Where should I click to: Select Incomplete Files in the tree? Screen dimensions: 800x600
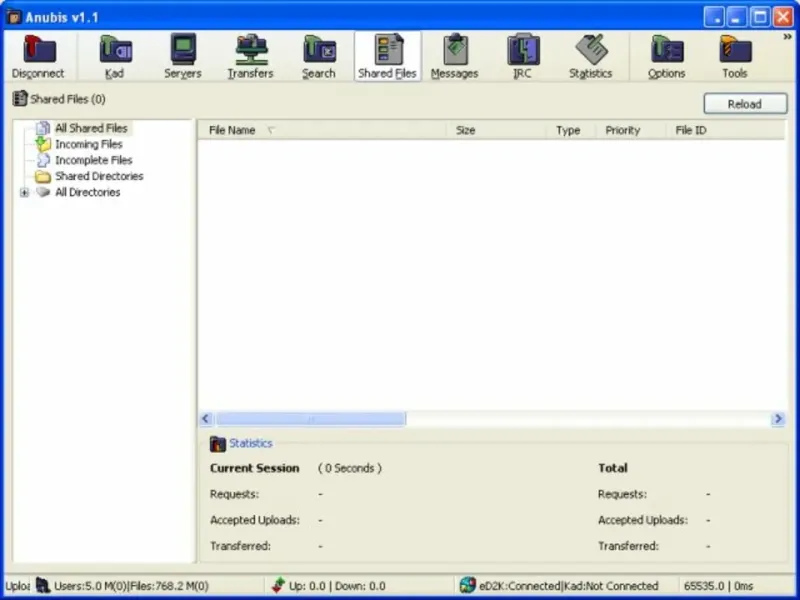click(x=93, y=160)
